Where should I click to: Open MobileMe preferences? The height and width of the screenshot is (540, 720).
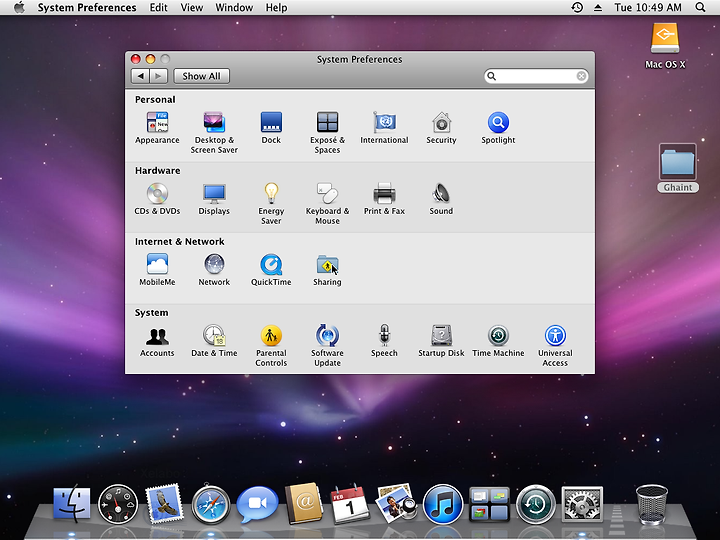[157, 270]
